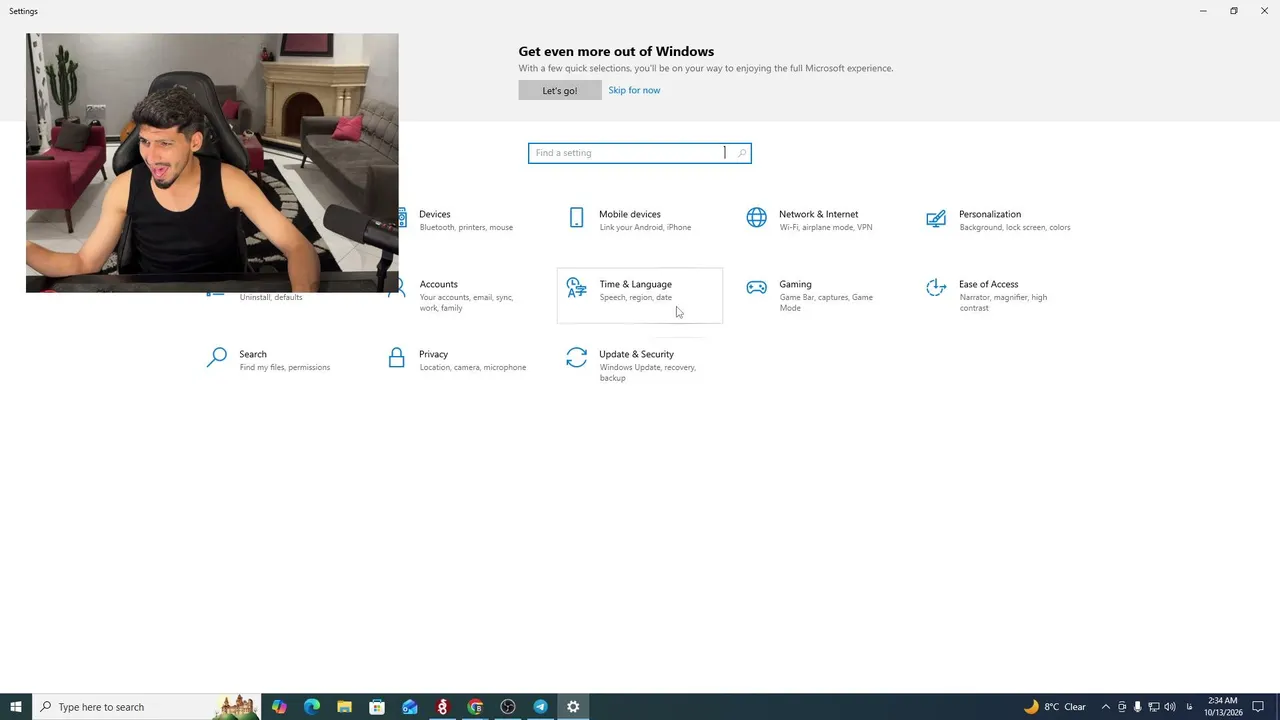Screen dimensions: 1280x720
Task: Switch to Google Chrome on the taskbar
Action: click(x=475, y=707)
